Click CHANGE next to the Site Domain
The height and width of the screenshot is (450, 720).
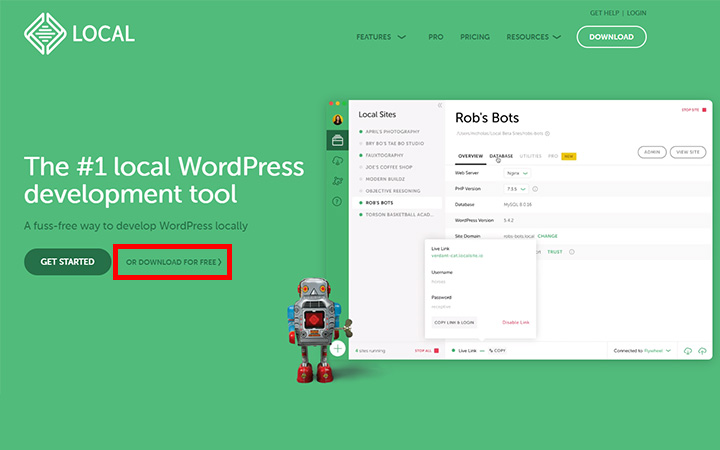pyautogui.click(x=547, y=236)
